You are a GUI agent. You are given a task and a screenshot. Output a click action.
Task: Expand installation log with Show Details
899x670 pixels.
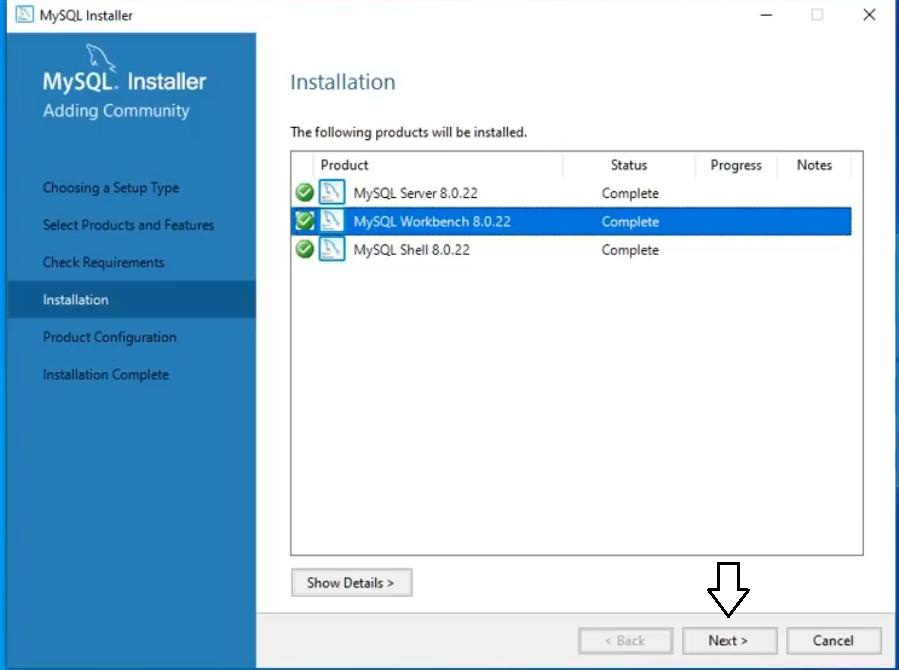351,583
